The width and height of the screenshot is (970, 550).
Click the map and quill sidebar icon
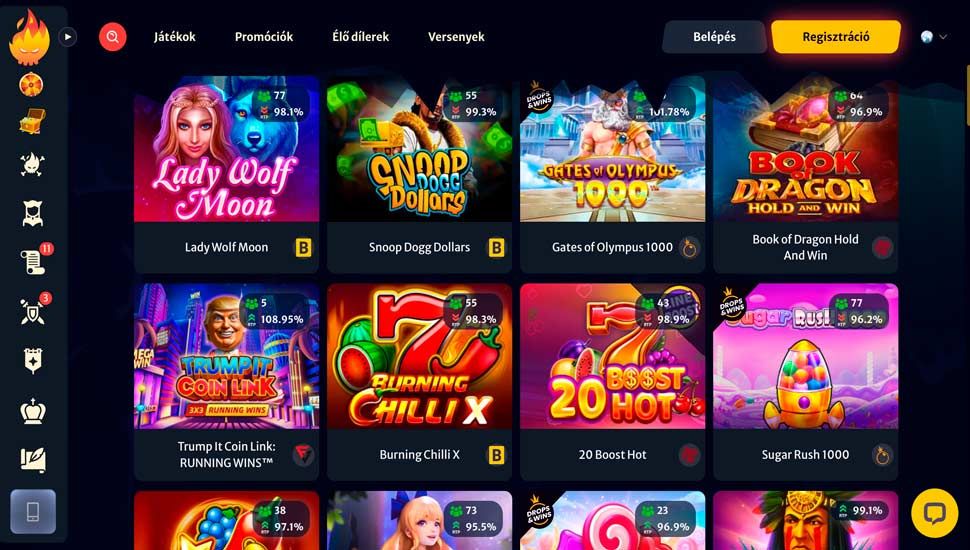pos(33,460)
